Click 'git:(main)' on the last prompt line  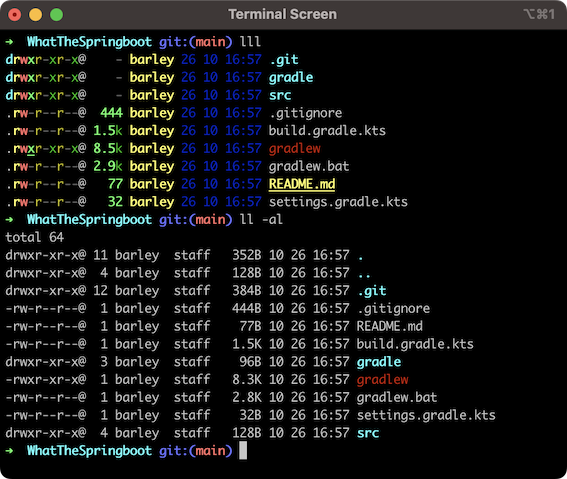tap(196, 450)
